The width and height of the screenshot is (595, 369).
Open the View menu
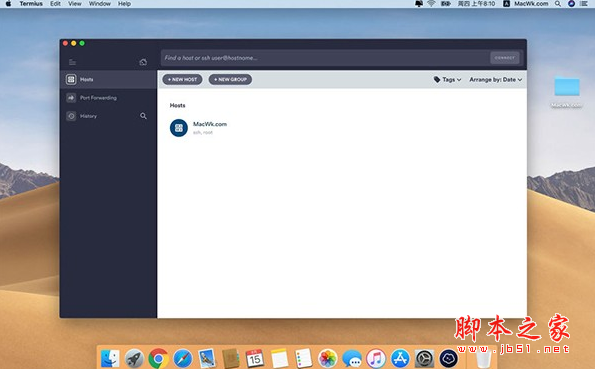[x=75, y=4]
